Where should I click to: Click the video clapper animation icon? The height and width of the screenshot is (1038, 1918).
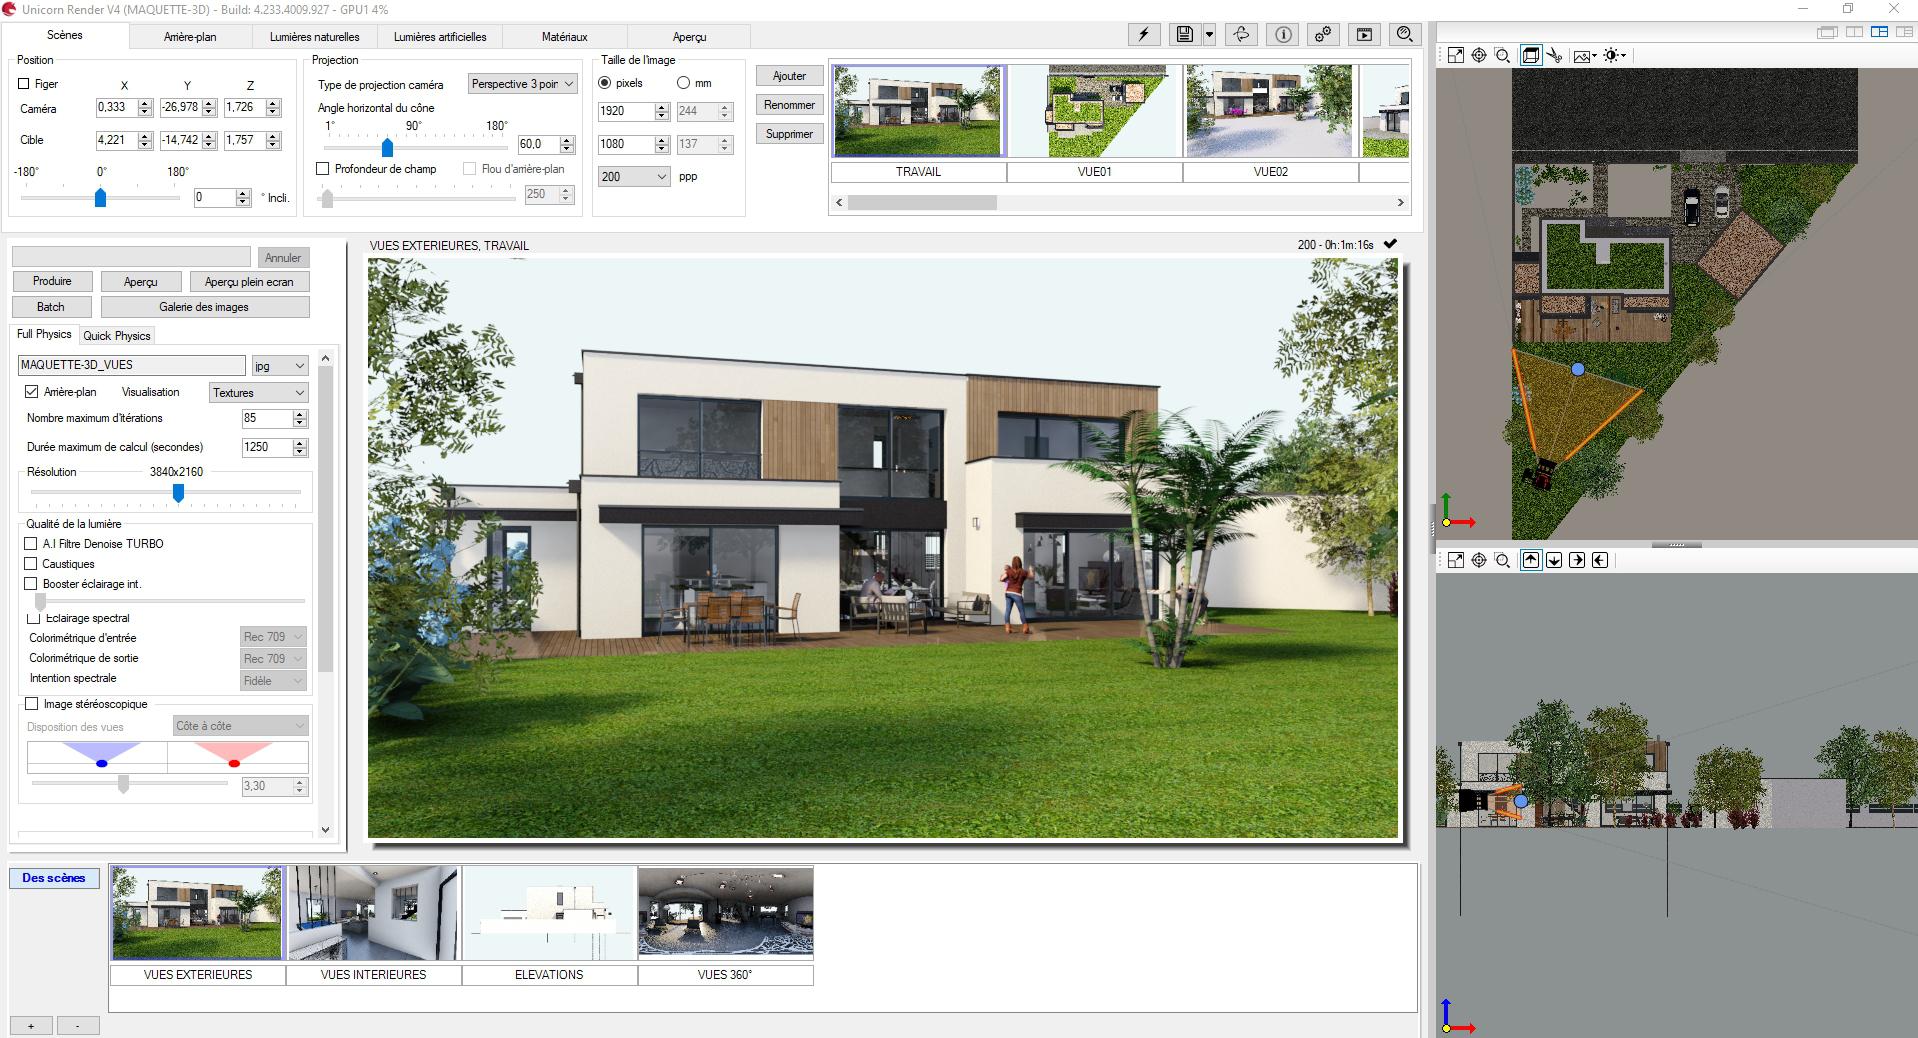pyautogui.click(x=1364, y=35)
